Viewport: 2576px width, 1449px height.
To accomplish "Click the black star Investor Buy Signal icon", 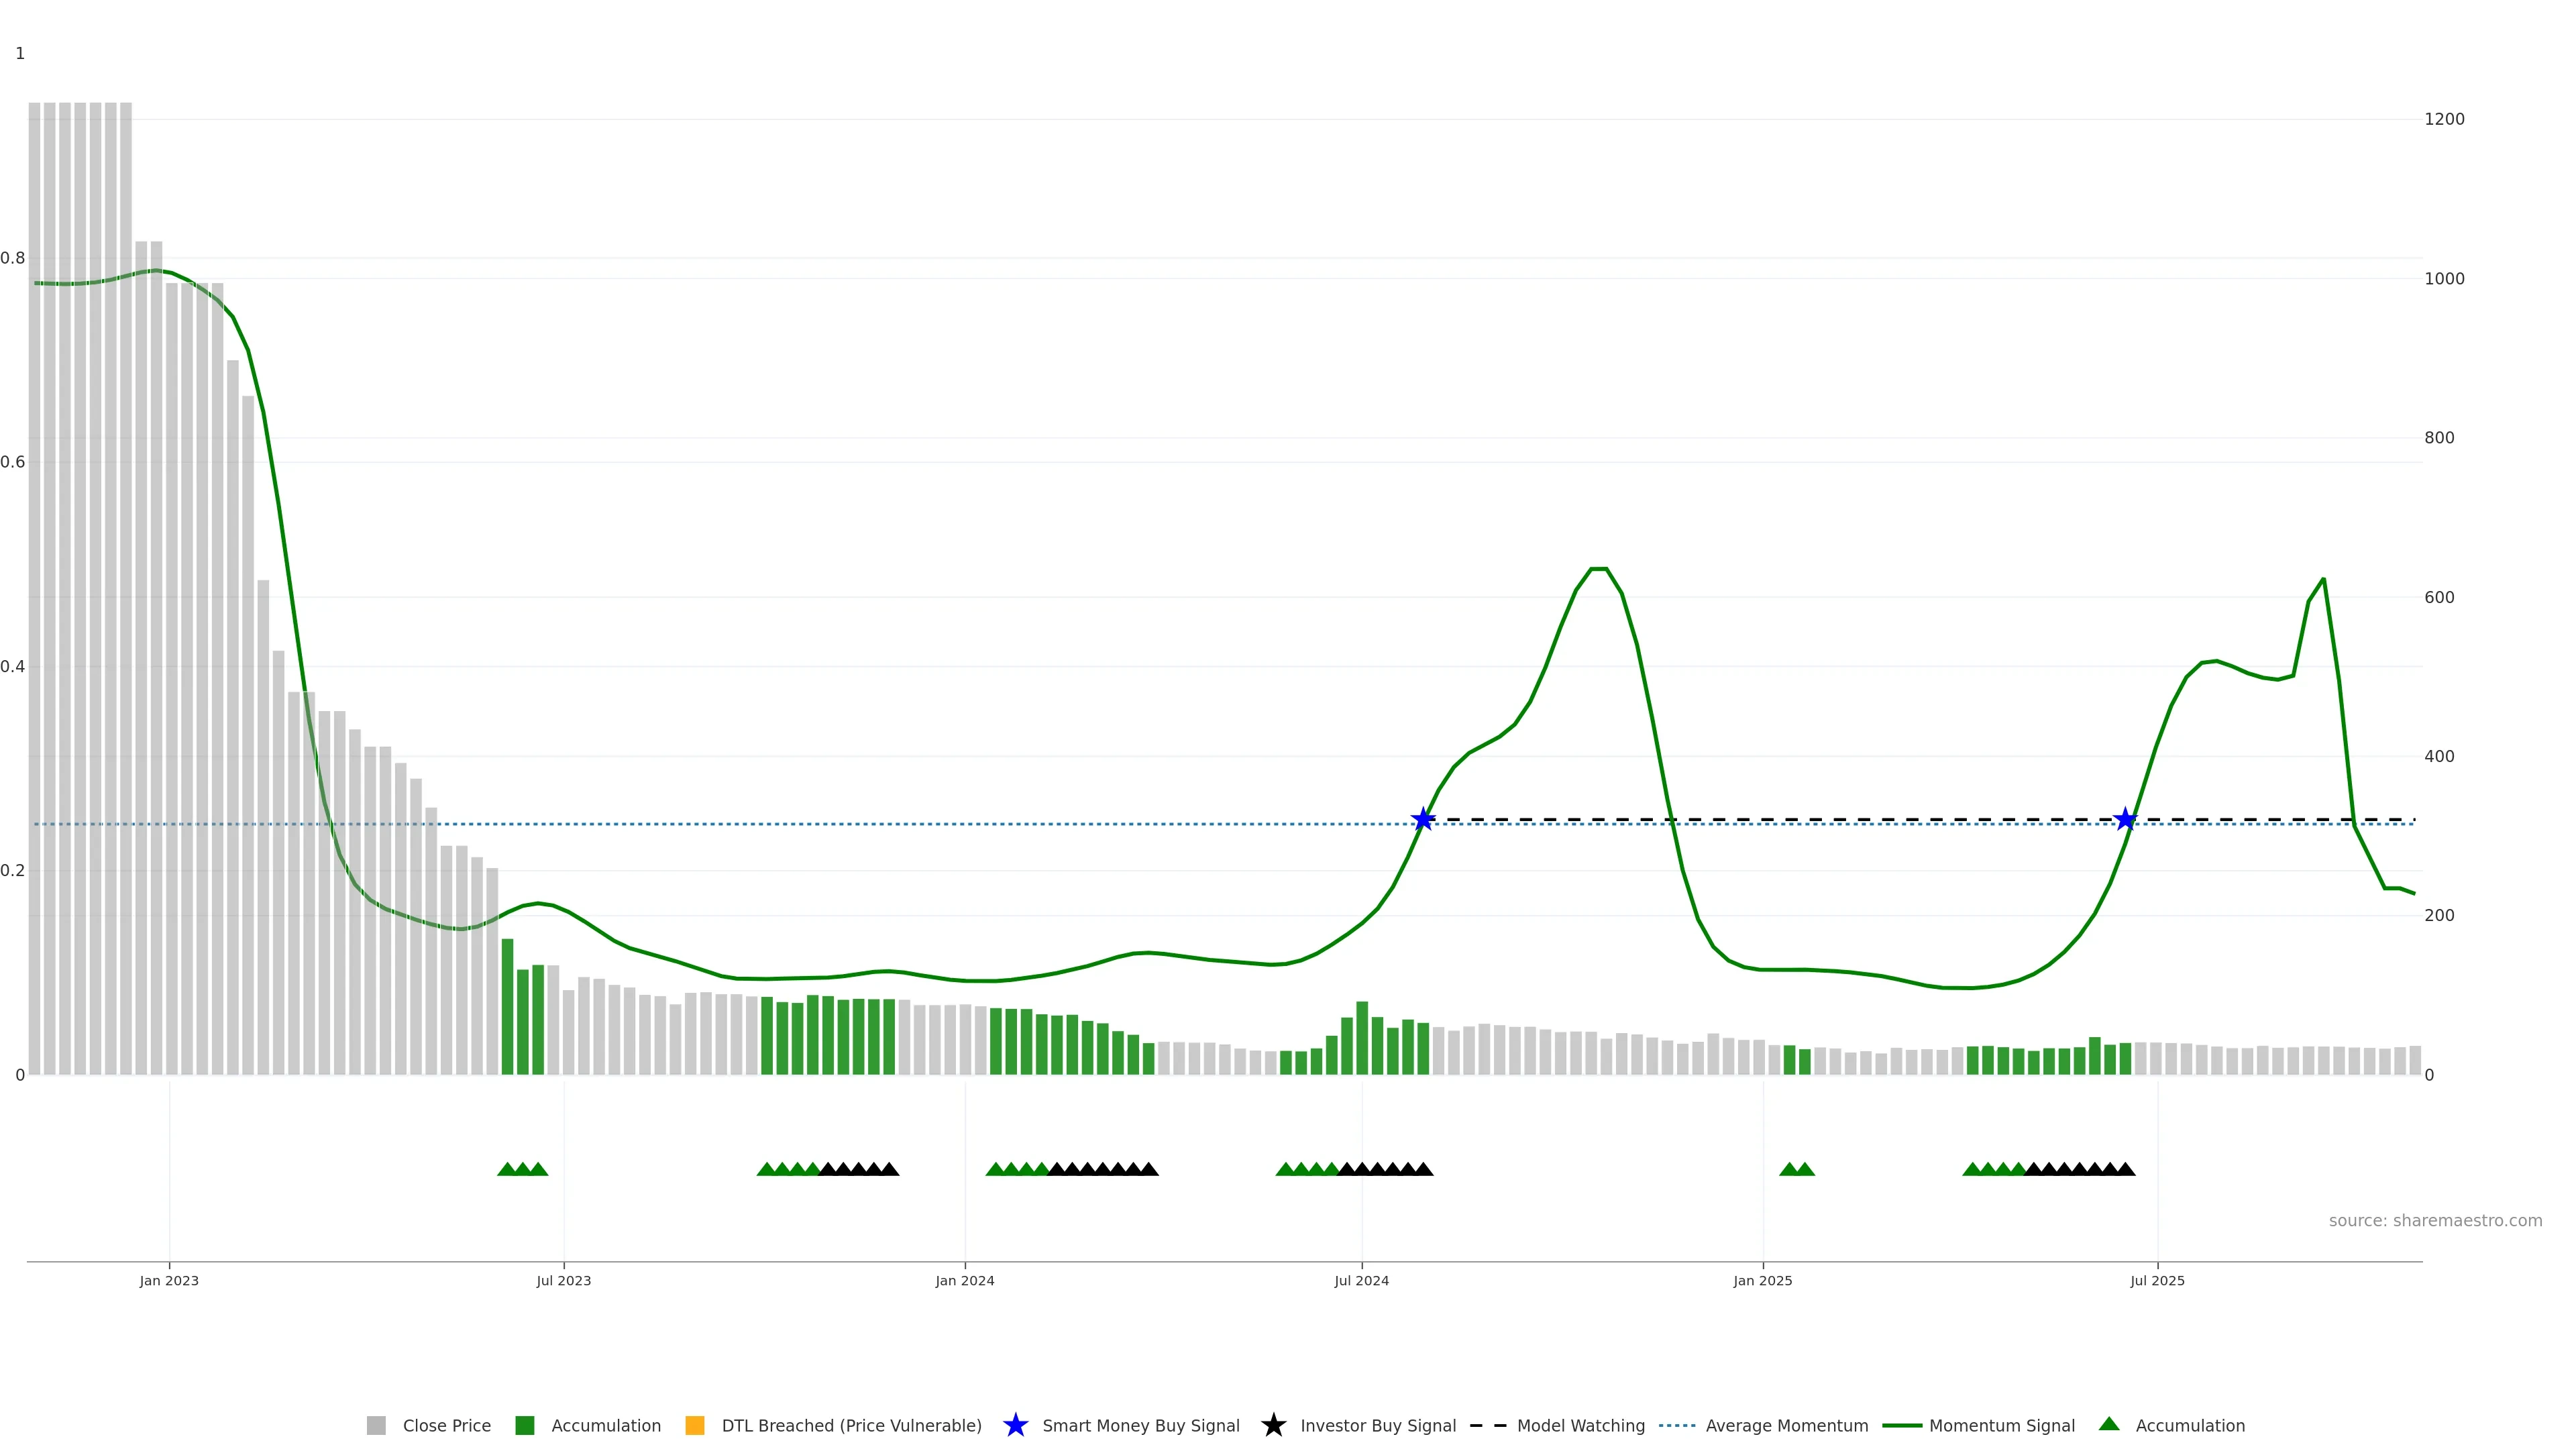I will (x=1273, y=1425).
